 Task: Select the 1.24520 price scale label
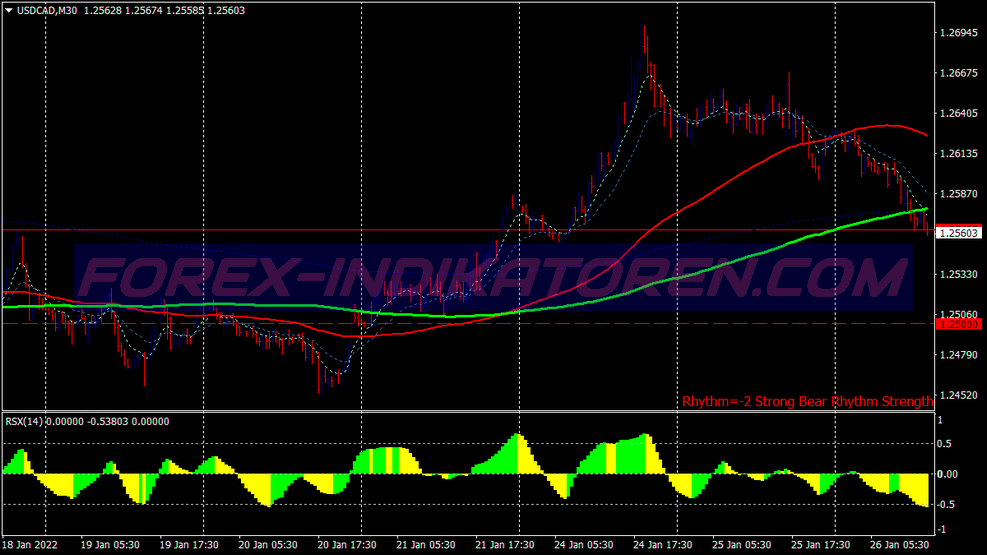(959, 395)
